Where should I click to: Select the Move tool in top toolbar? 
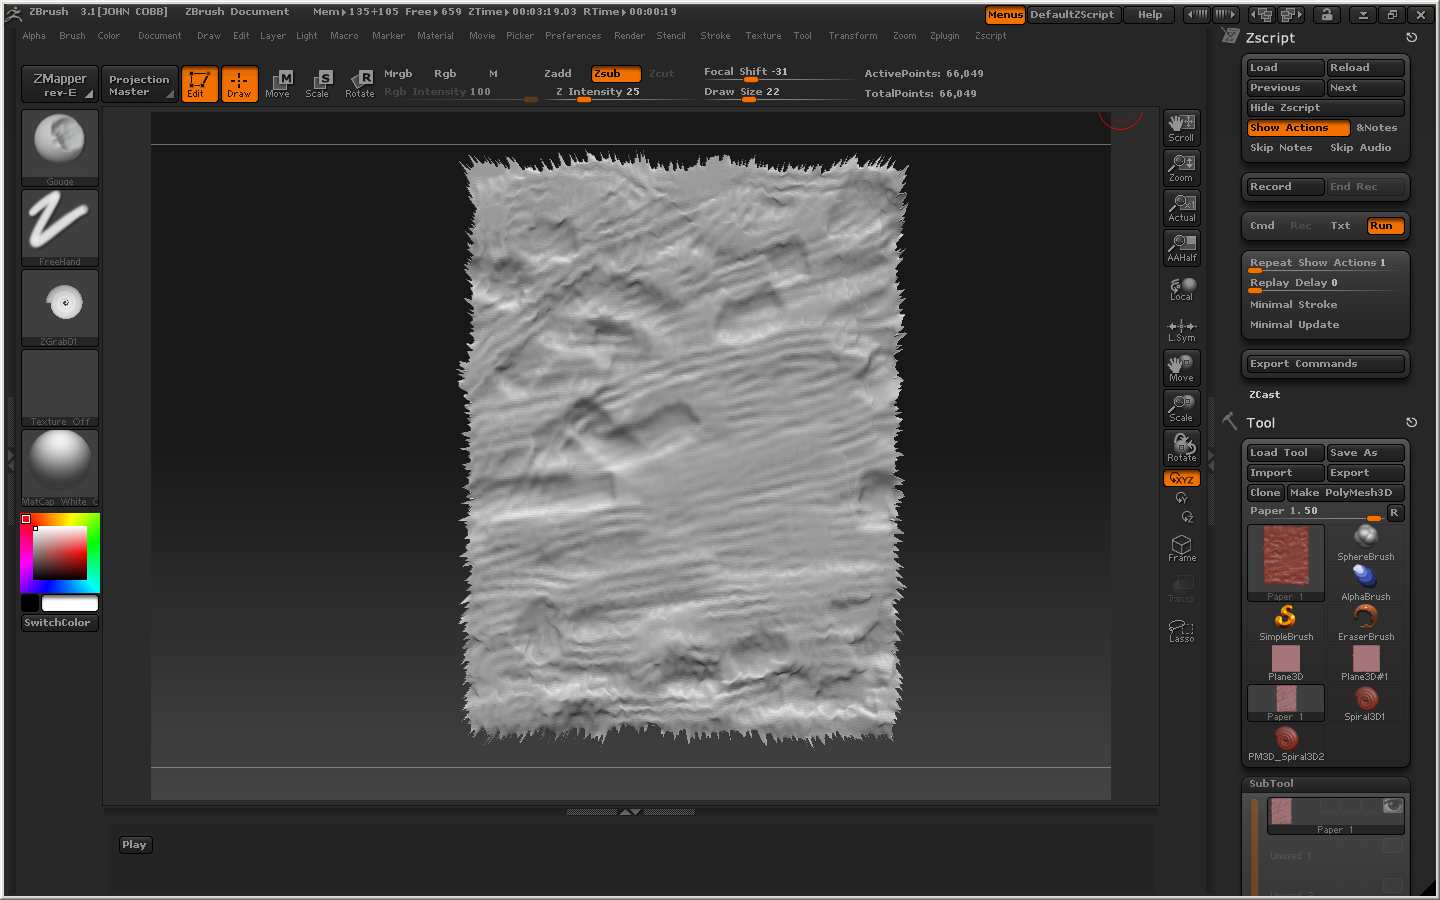(x=278, y=84)
